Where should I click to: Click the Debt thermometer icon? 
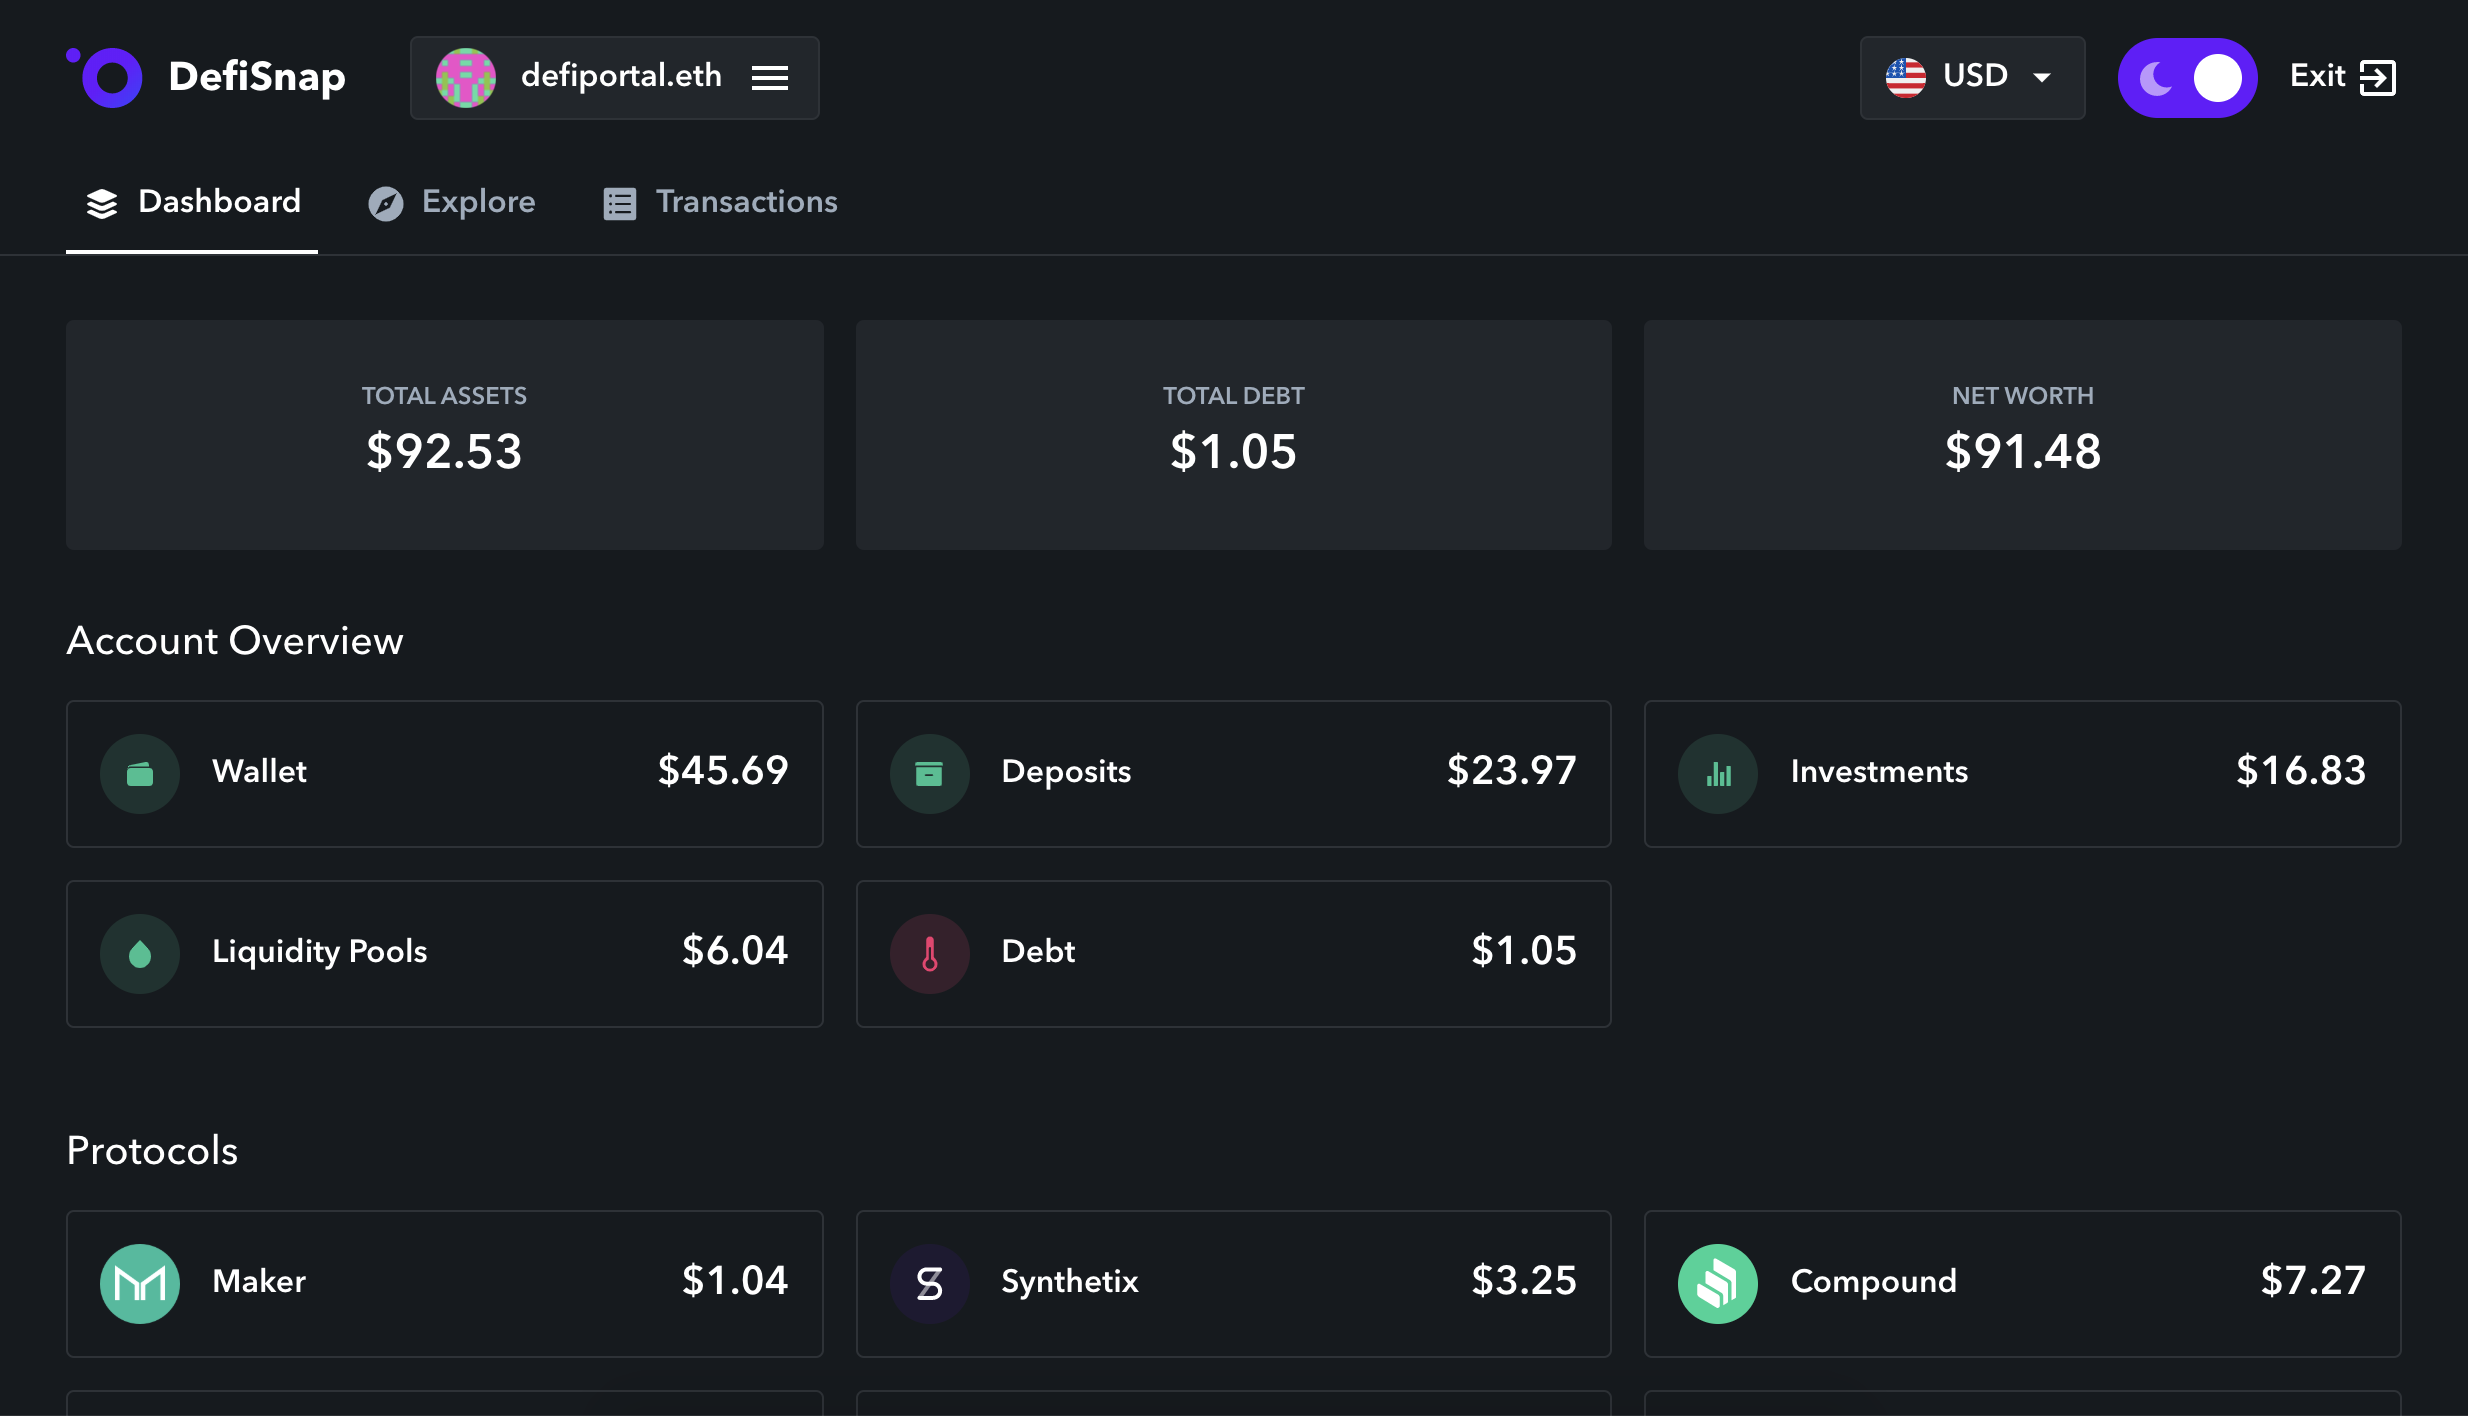pyautogui.click(x=929, y=953)
